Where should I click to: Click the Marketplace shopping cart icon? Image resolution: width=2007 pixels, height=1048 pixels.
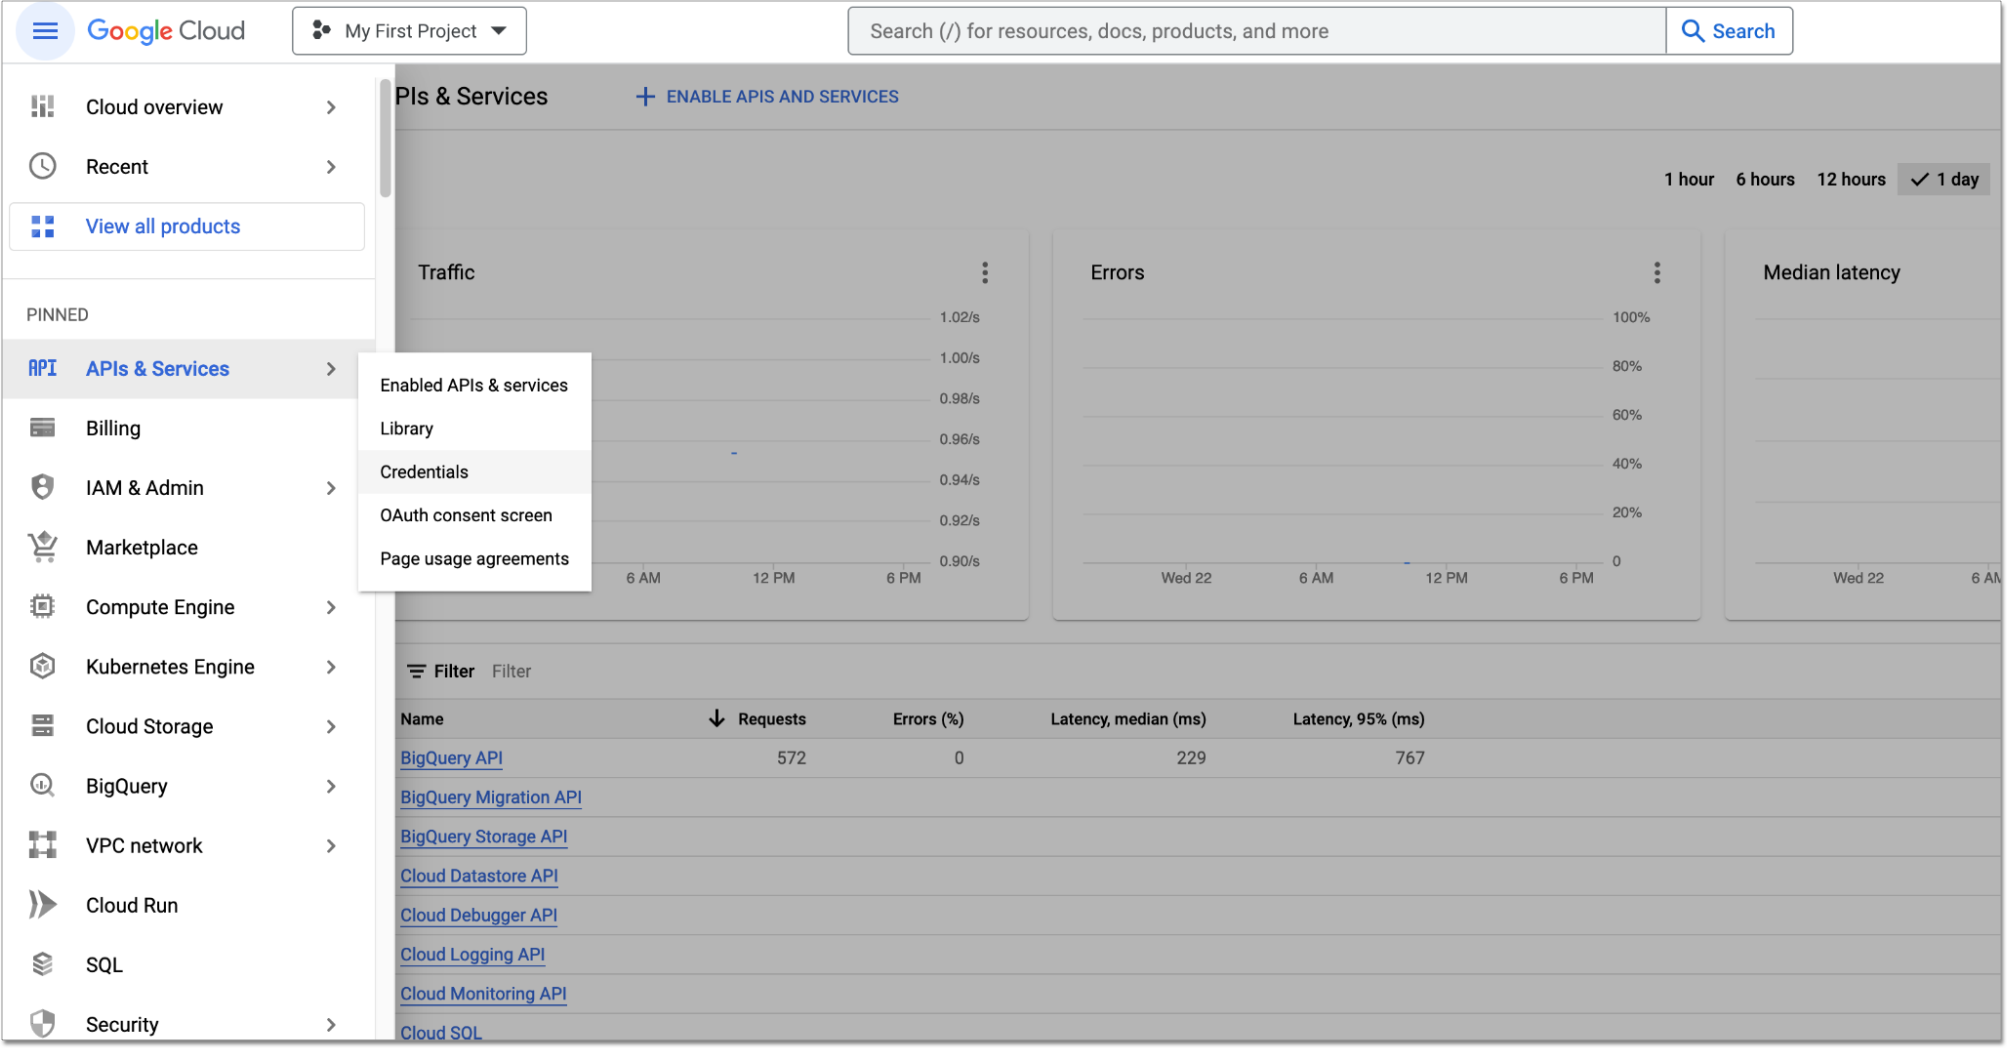coord(42,547)
